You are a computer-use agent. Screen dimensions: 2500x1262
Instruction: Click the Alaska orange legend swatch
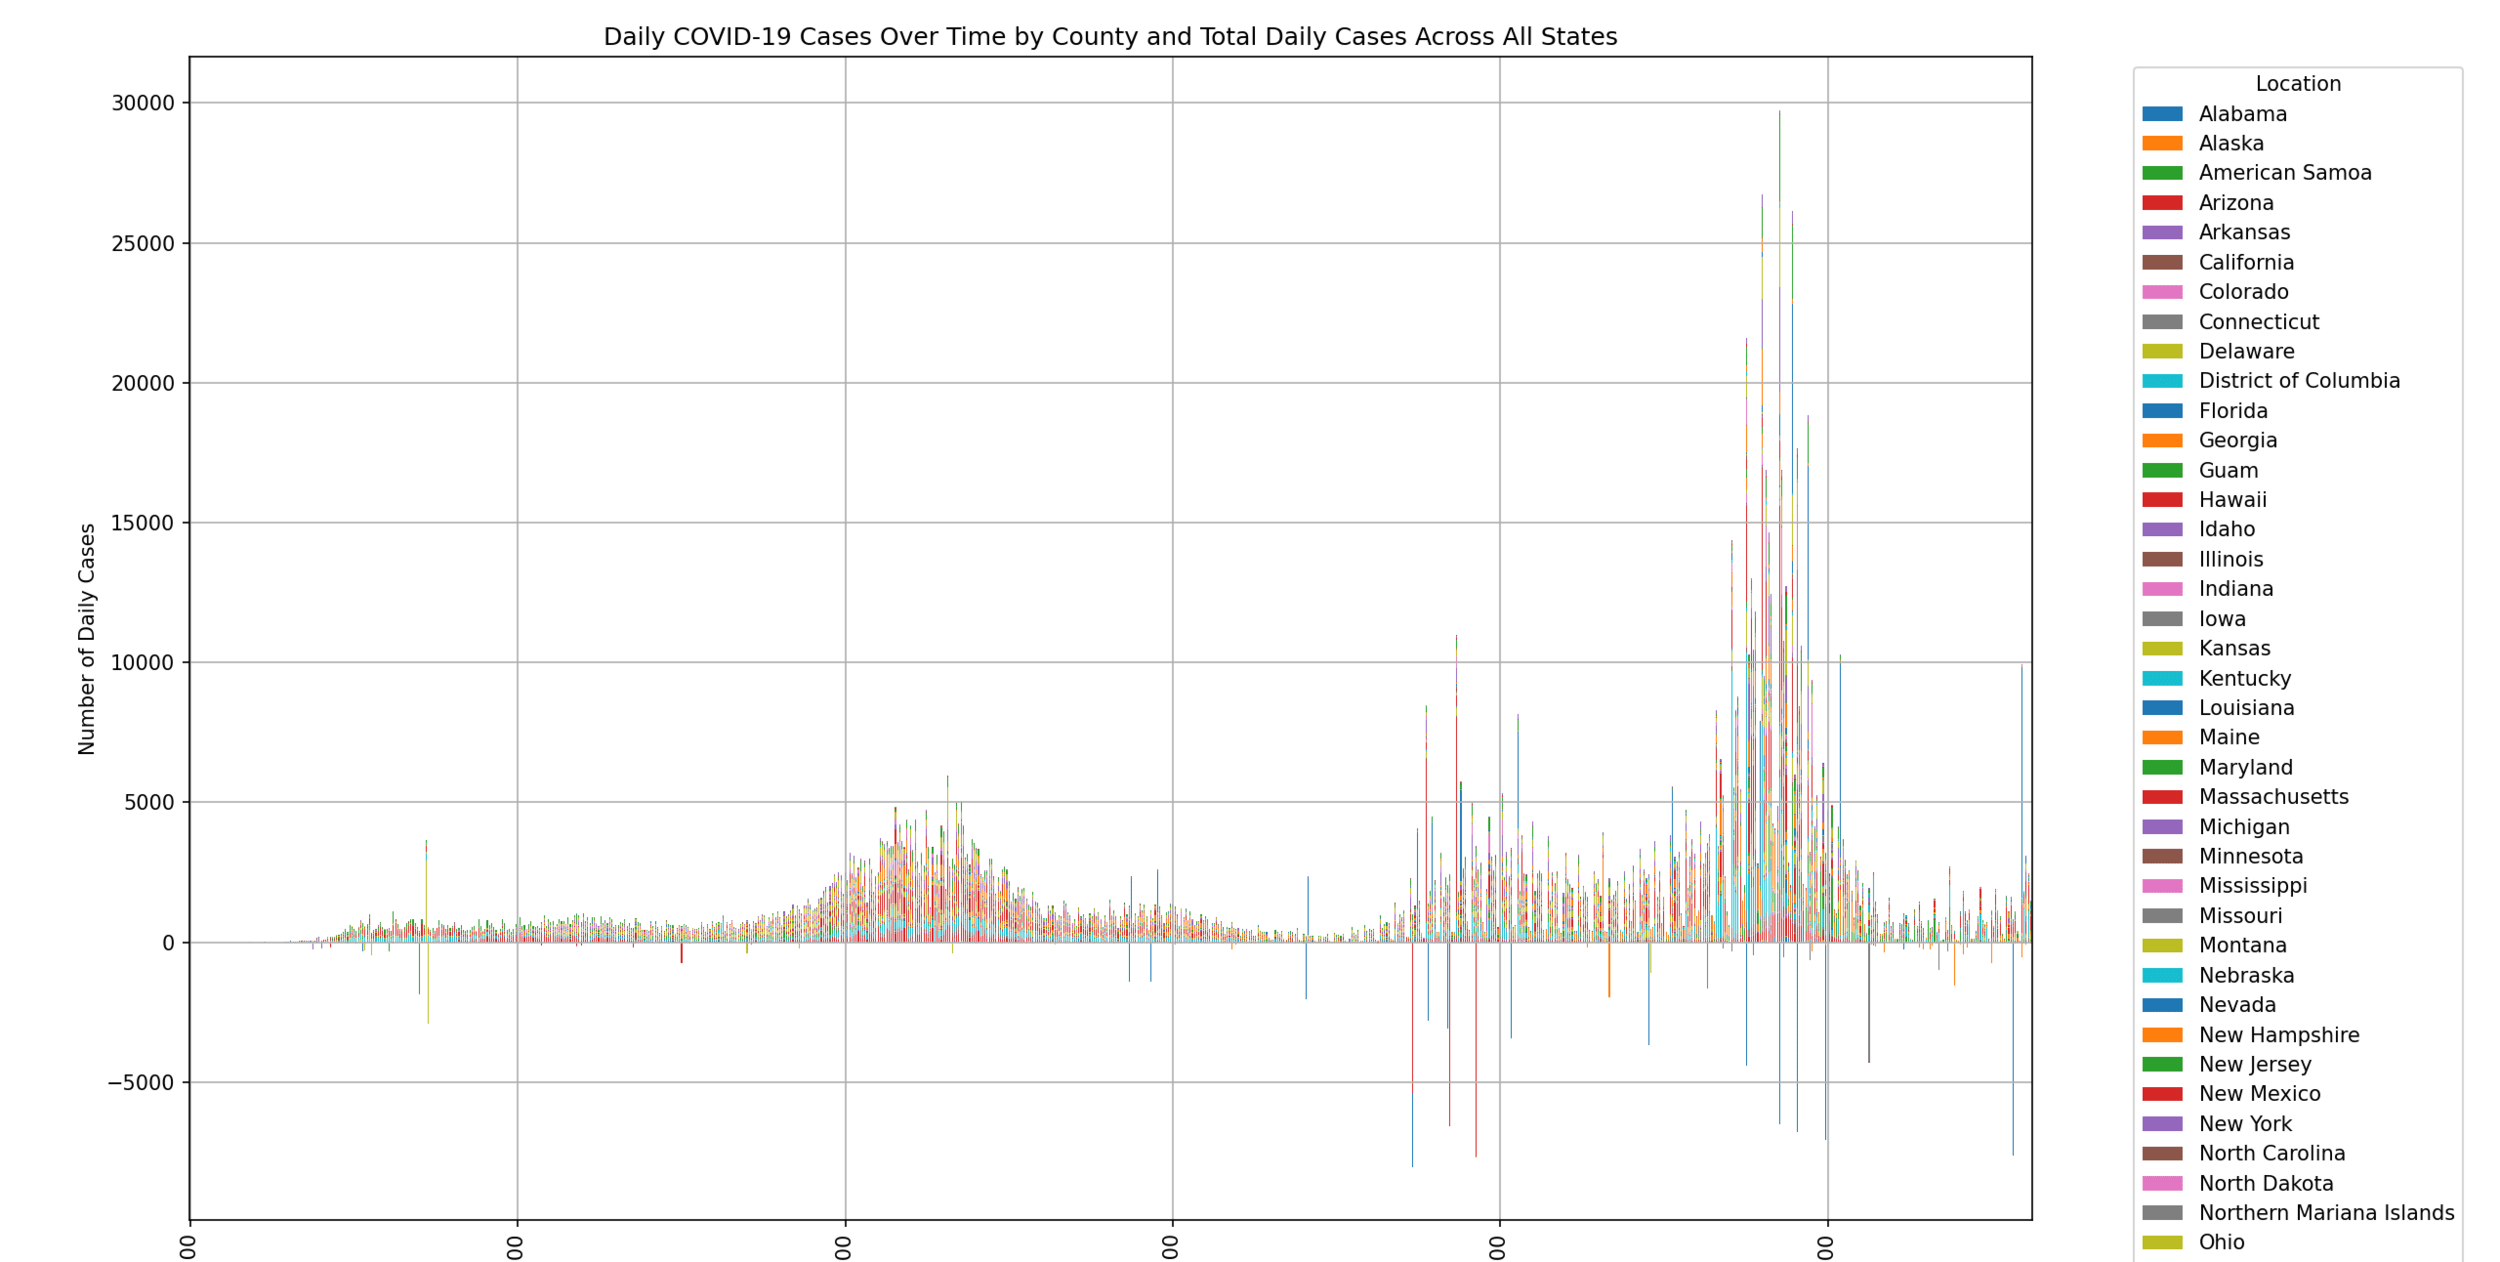[2161, 144]
